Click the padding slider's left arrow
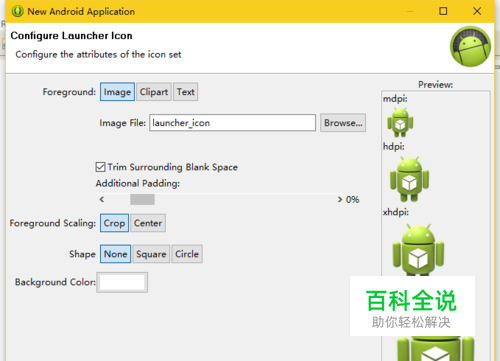Image resolution: width=500 pixels, height=361 pixels. (x=102, y=200)
